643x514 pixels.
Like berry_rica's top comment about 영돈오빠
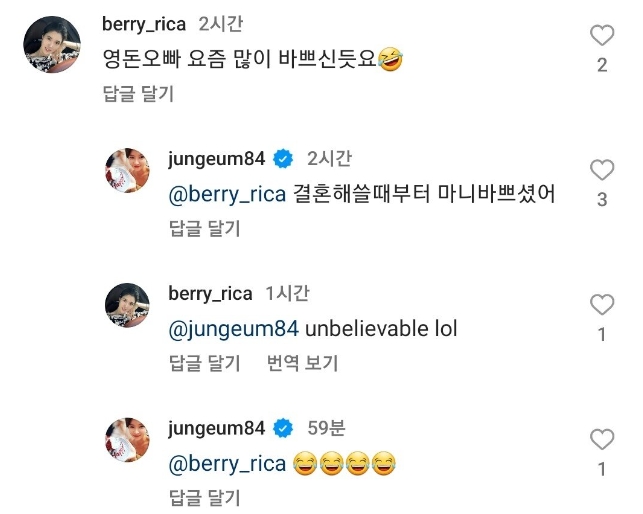click(601, 37)
